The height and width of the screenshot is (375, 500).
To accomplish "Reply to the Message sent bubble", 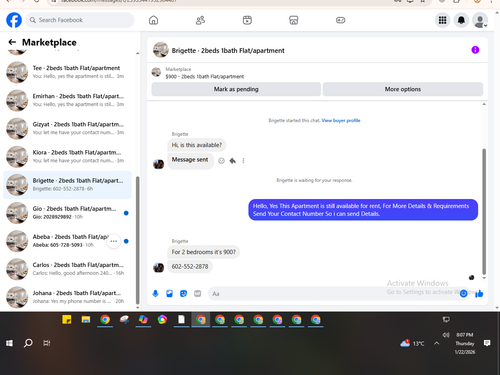I will (x=232, y=161).
